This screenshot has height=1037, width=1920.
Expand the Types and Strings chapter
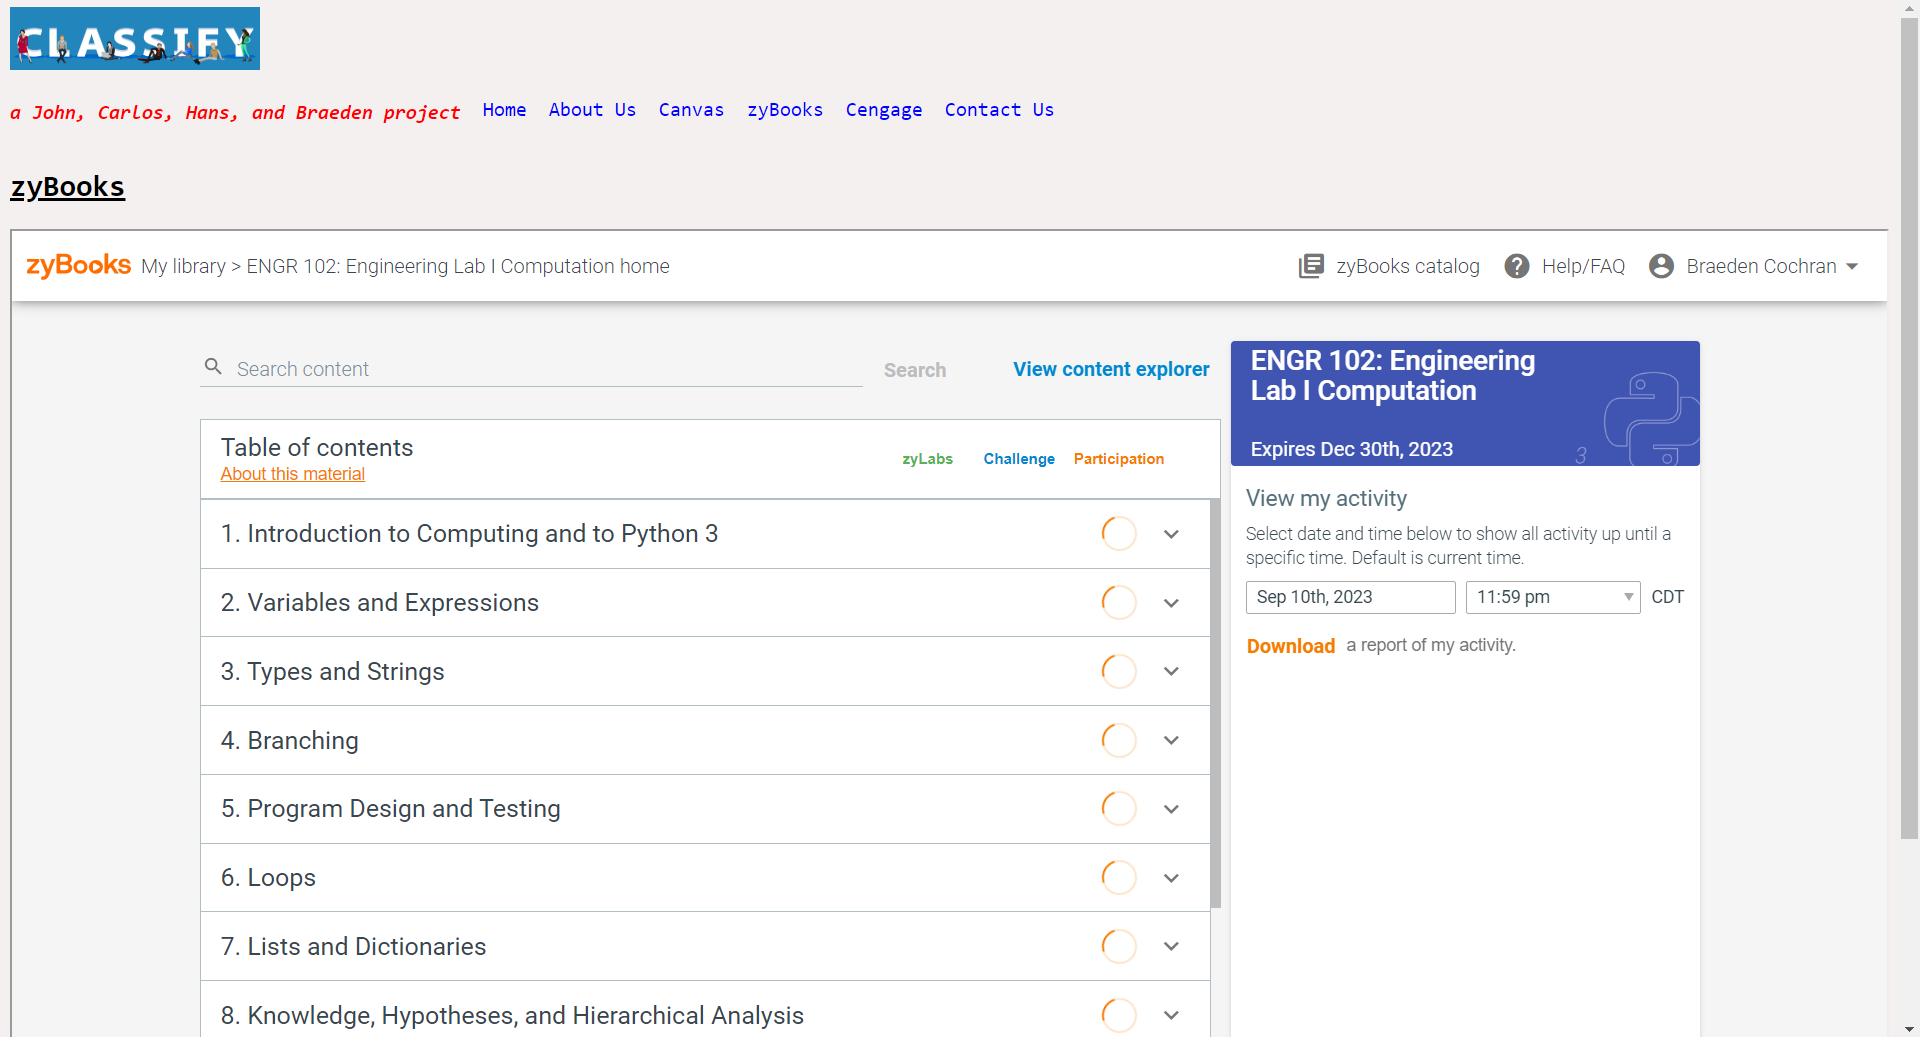pos(1171,672)
